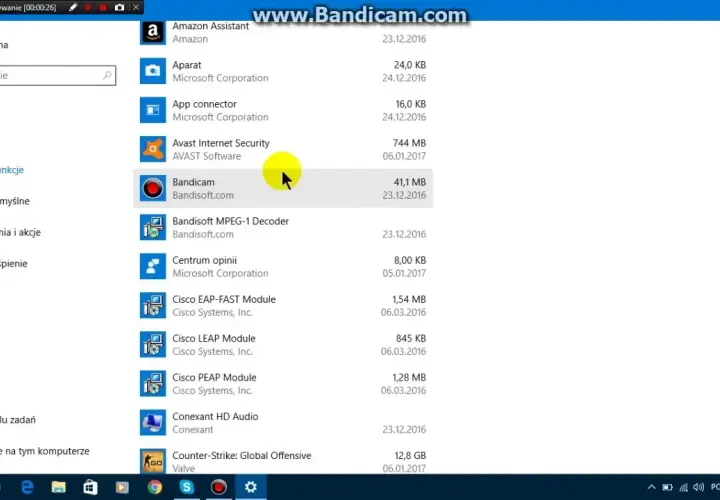This screenshot has height=500, width=720.
Task: Click the Conexant HD Audio icon
Action: [x=153, y=422]
